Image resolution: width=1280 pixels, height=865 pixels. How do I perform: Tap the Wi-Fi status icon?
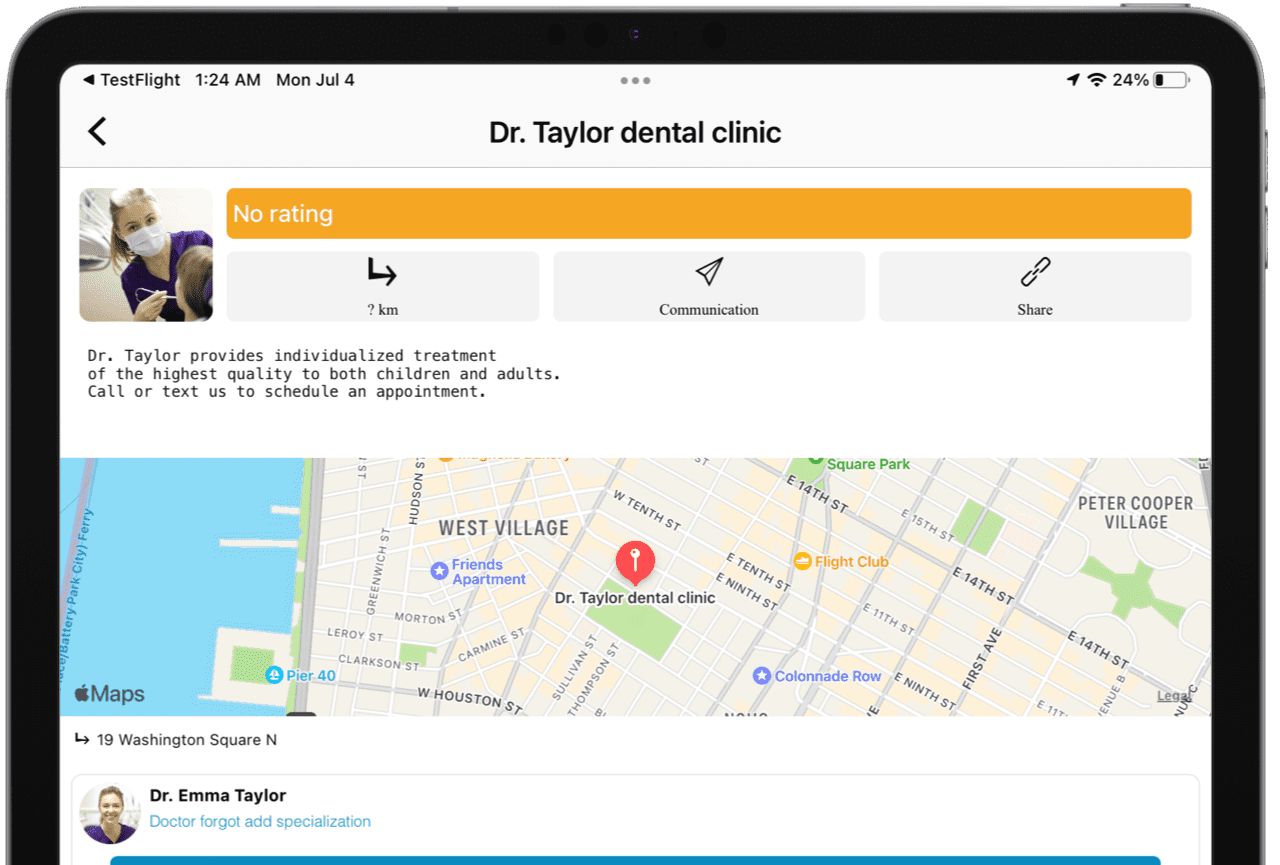click(x=1097, y=80)
